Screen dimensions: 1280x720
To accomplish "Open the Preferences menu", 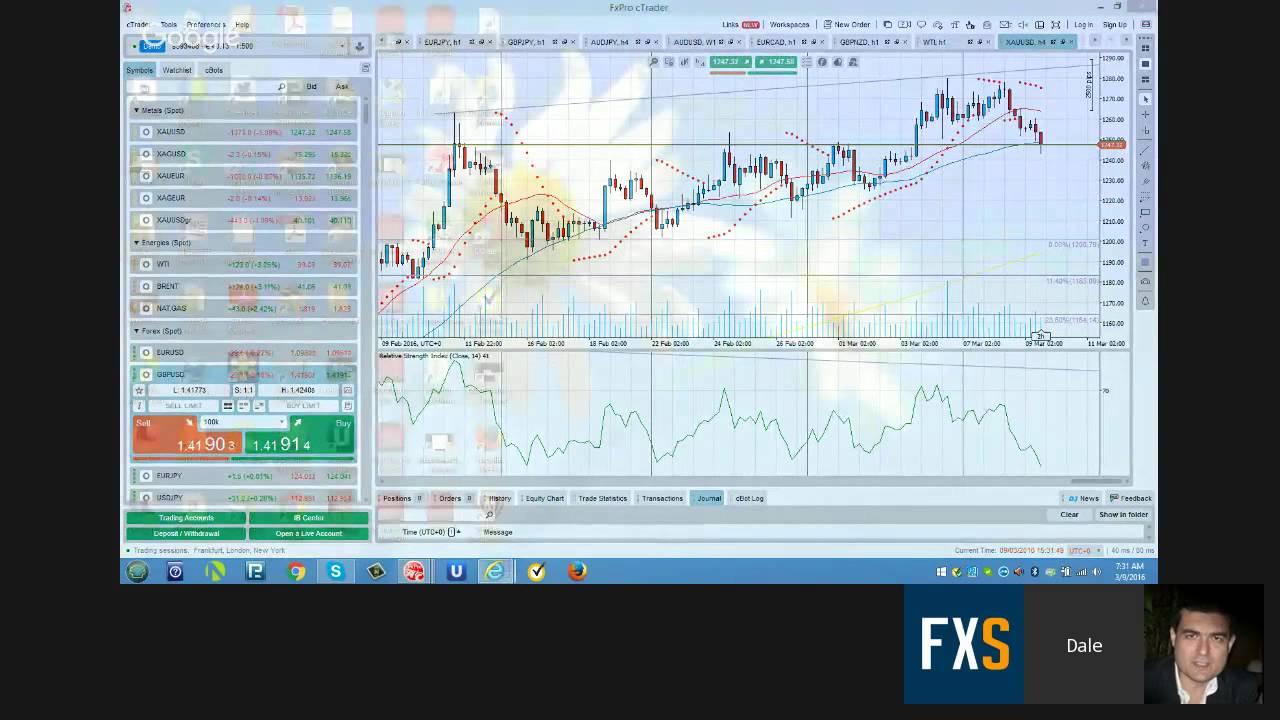I will (x=205, y=25).
